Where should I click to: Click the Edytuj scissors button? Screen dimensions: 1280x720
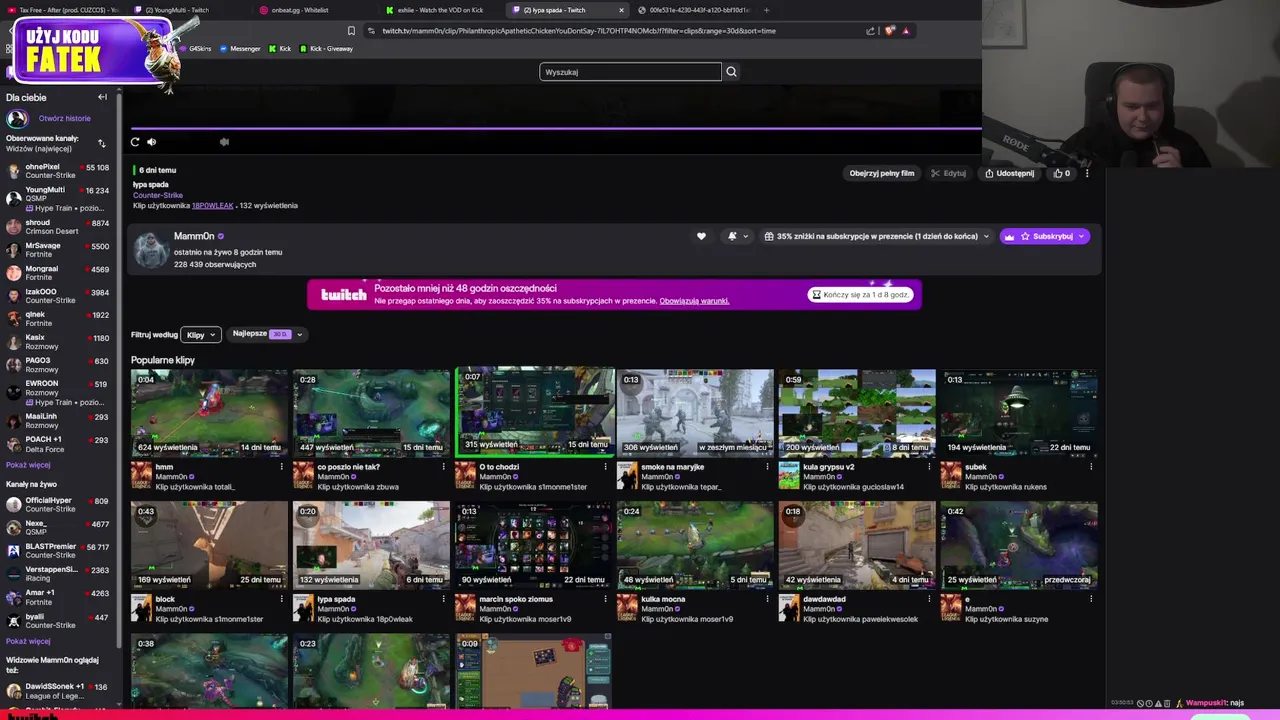948,173
